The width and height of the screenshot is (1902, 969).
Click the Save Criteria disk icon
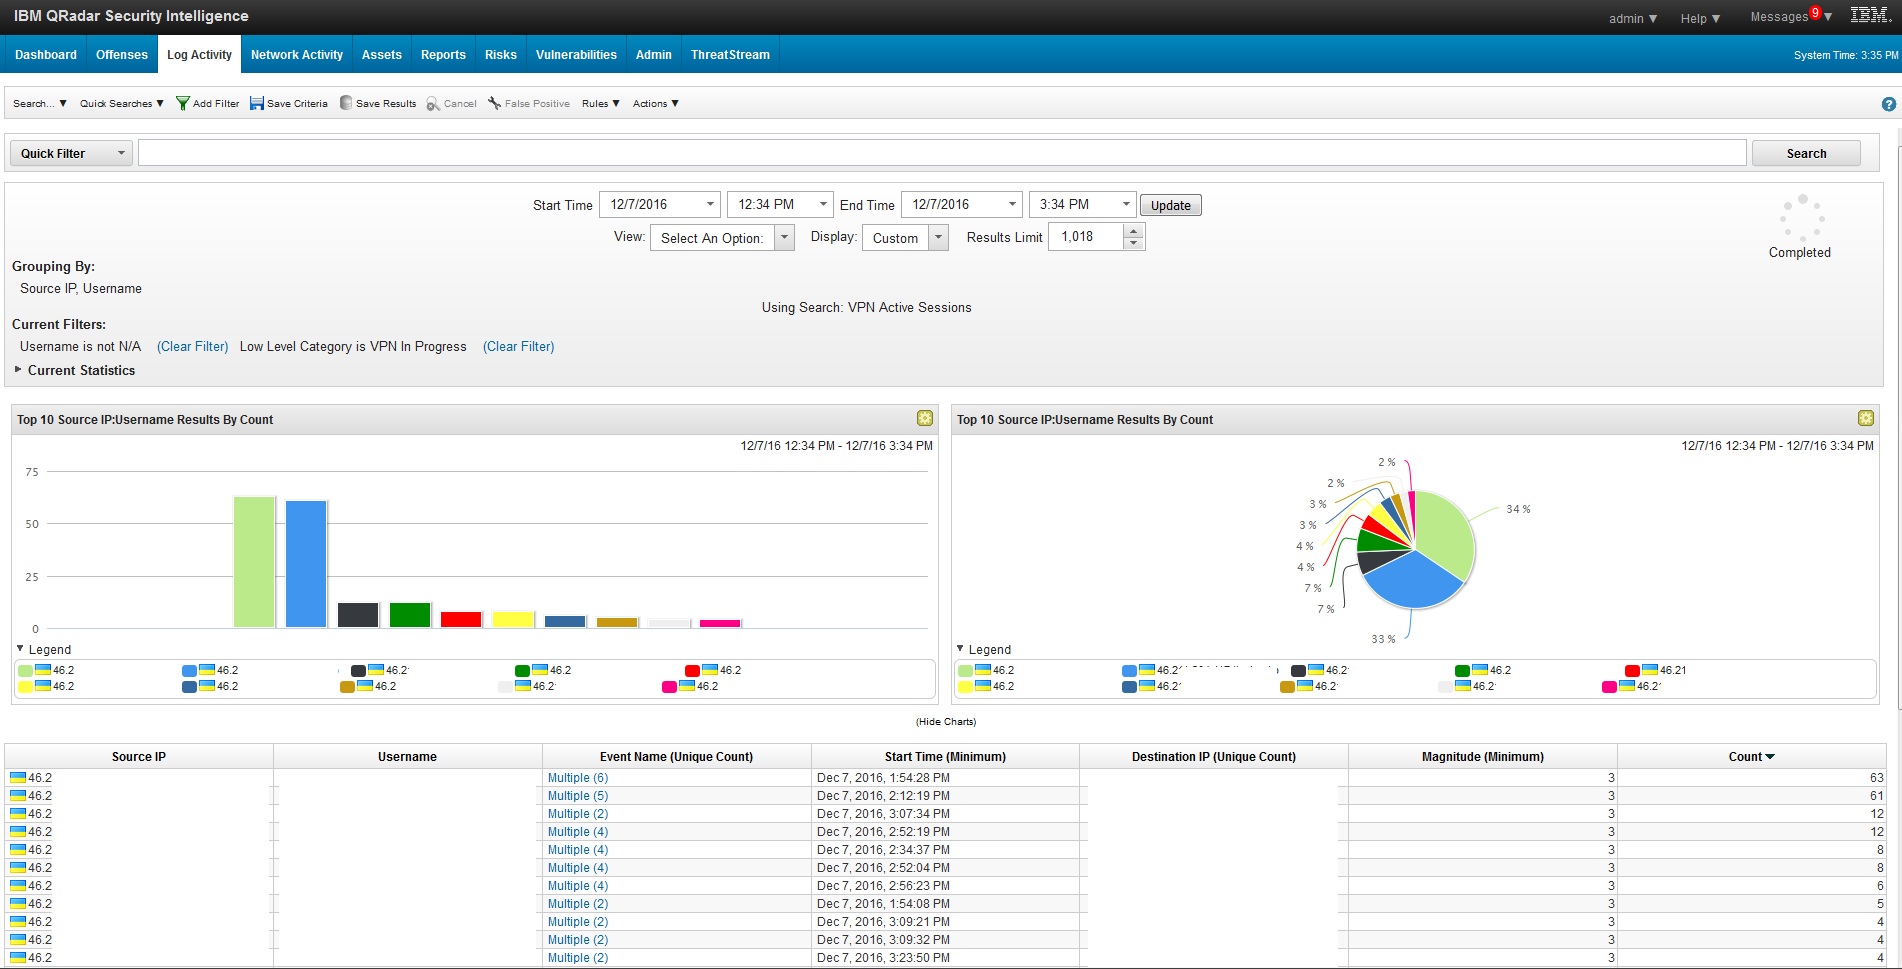pos(257,103)
